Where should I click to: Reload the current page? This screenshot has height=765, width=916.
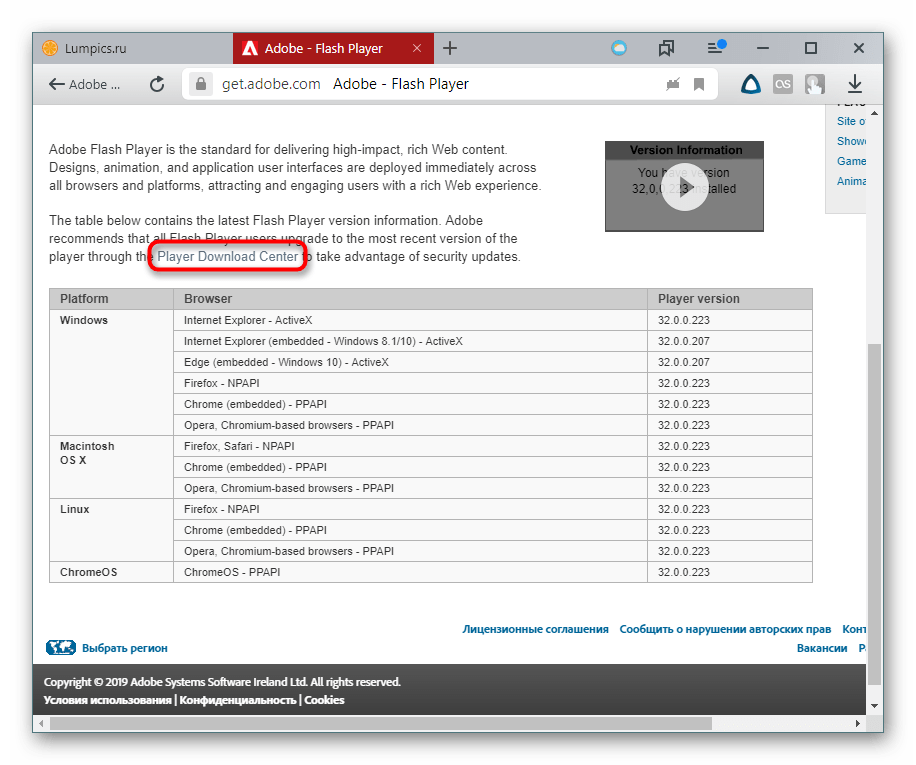[157, 85]
